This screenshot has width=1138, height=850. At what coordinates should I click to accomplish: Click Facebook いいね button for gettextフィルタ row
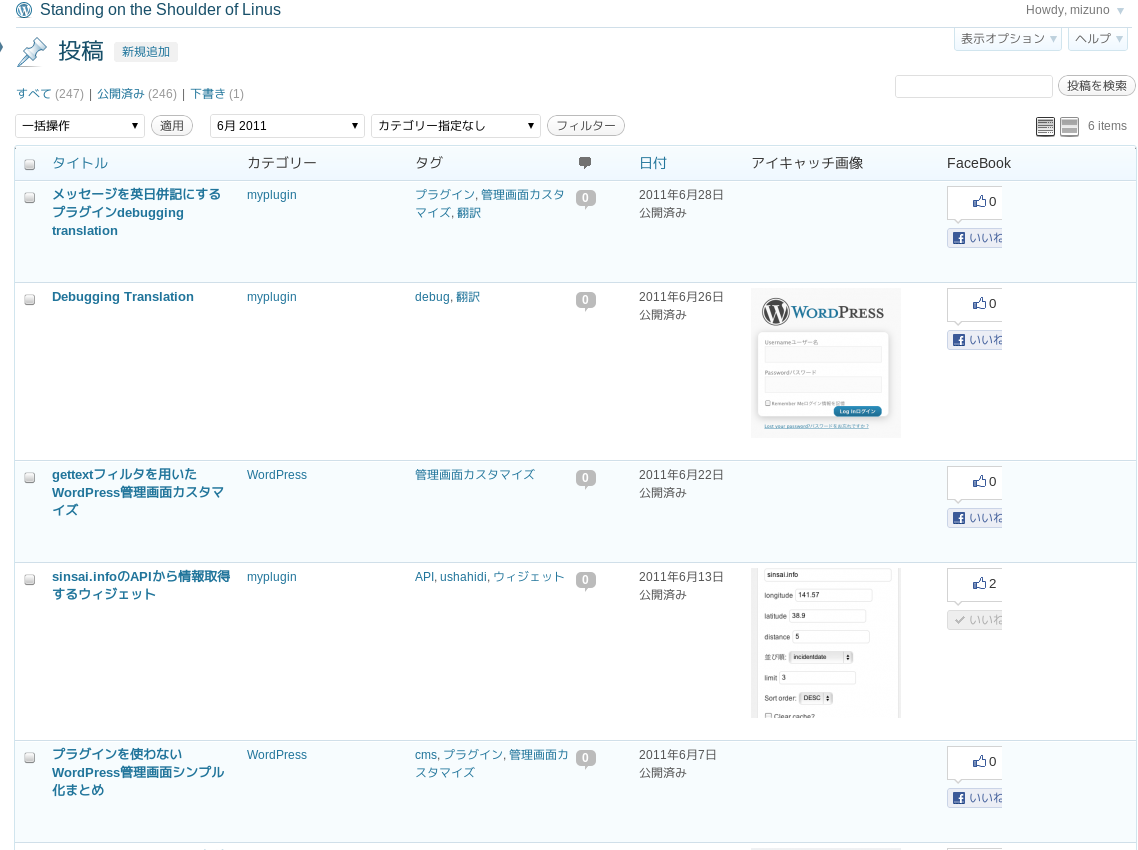point(975,518)
